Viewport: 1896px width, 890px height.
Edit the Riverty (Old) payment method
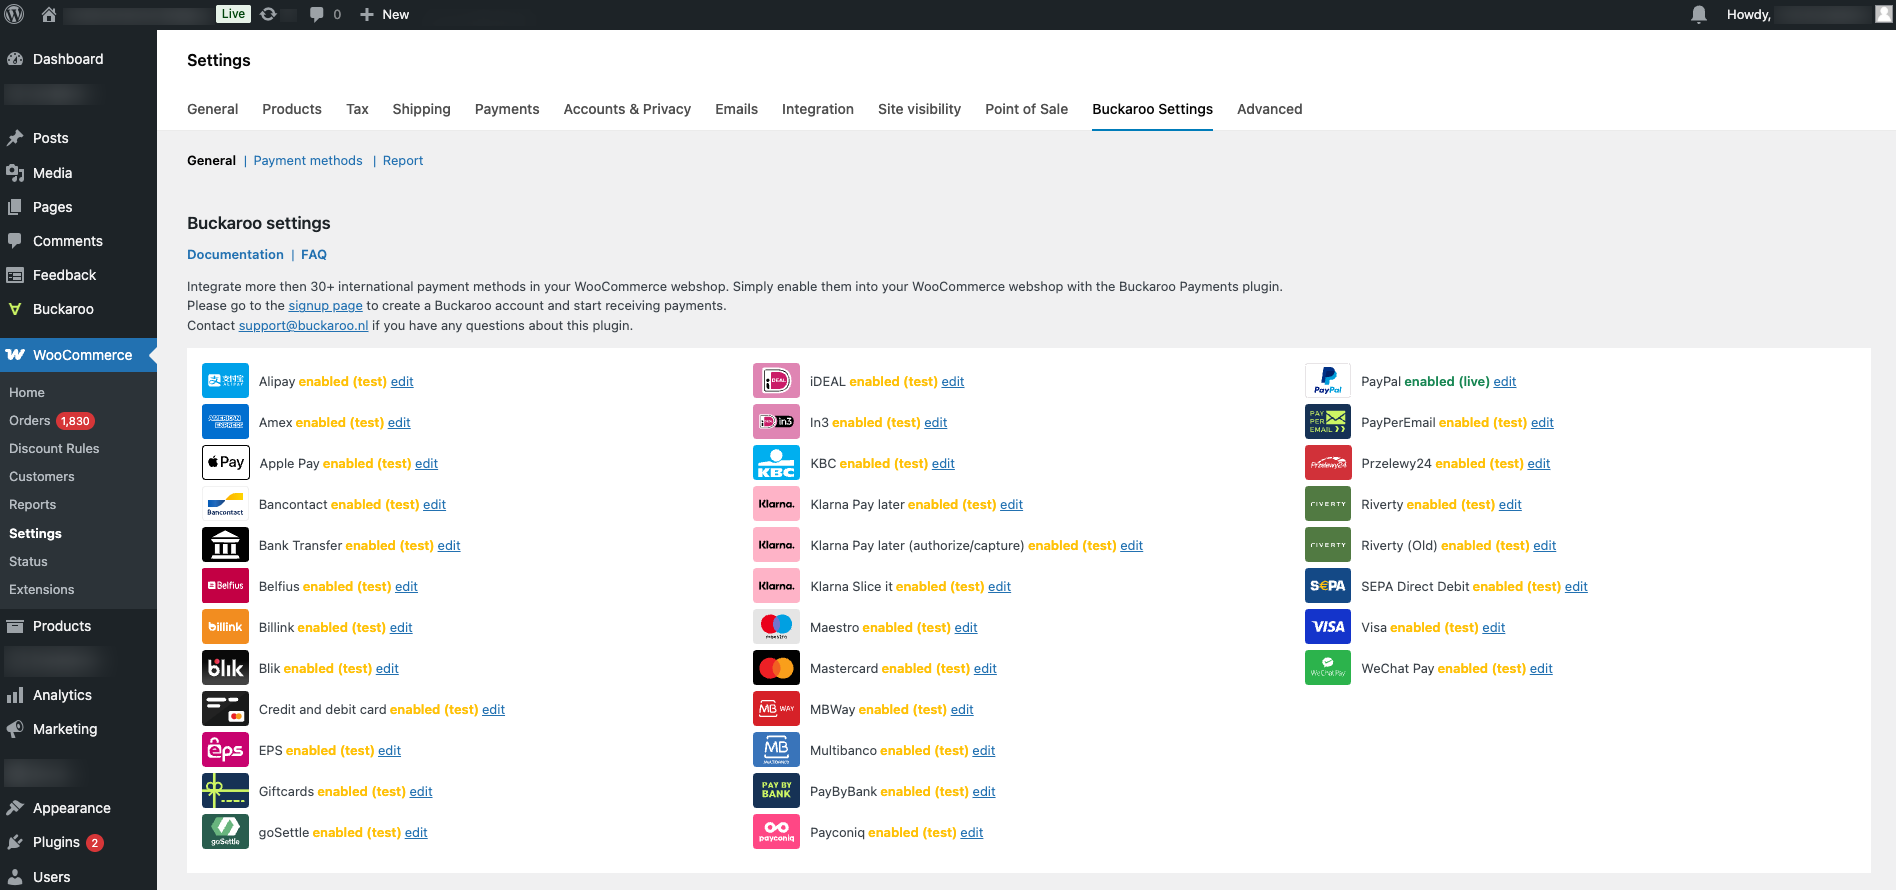coord(1545,545)
